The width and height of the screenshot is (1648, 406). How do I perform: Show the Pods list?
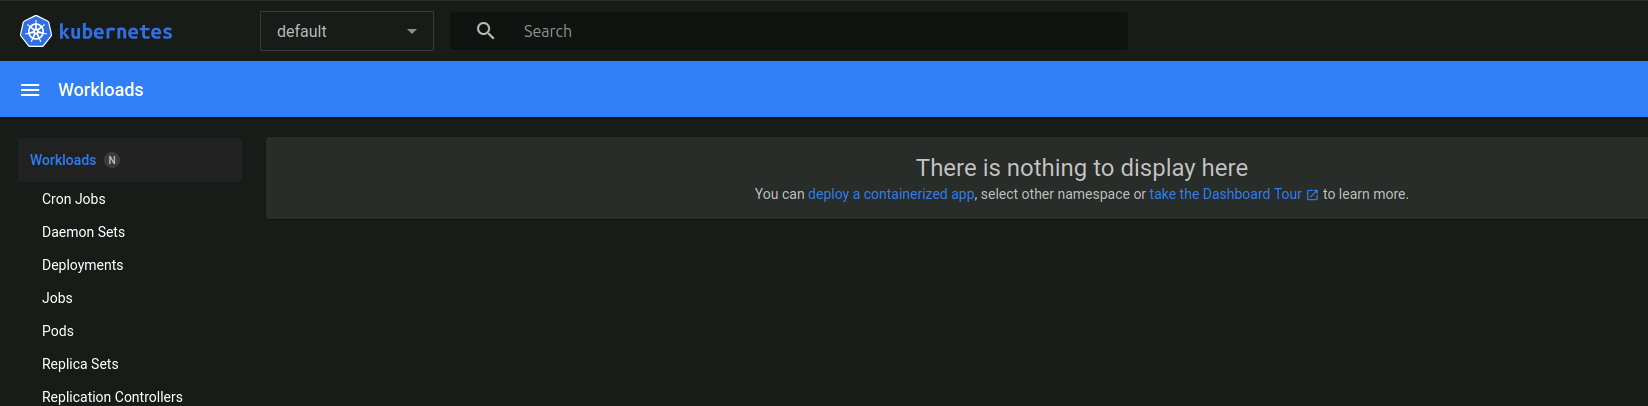[x=58, y=331]
